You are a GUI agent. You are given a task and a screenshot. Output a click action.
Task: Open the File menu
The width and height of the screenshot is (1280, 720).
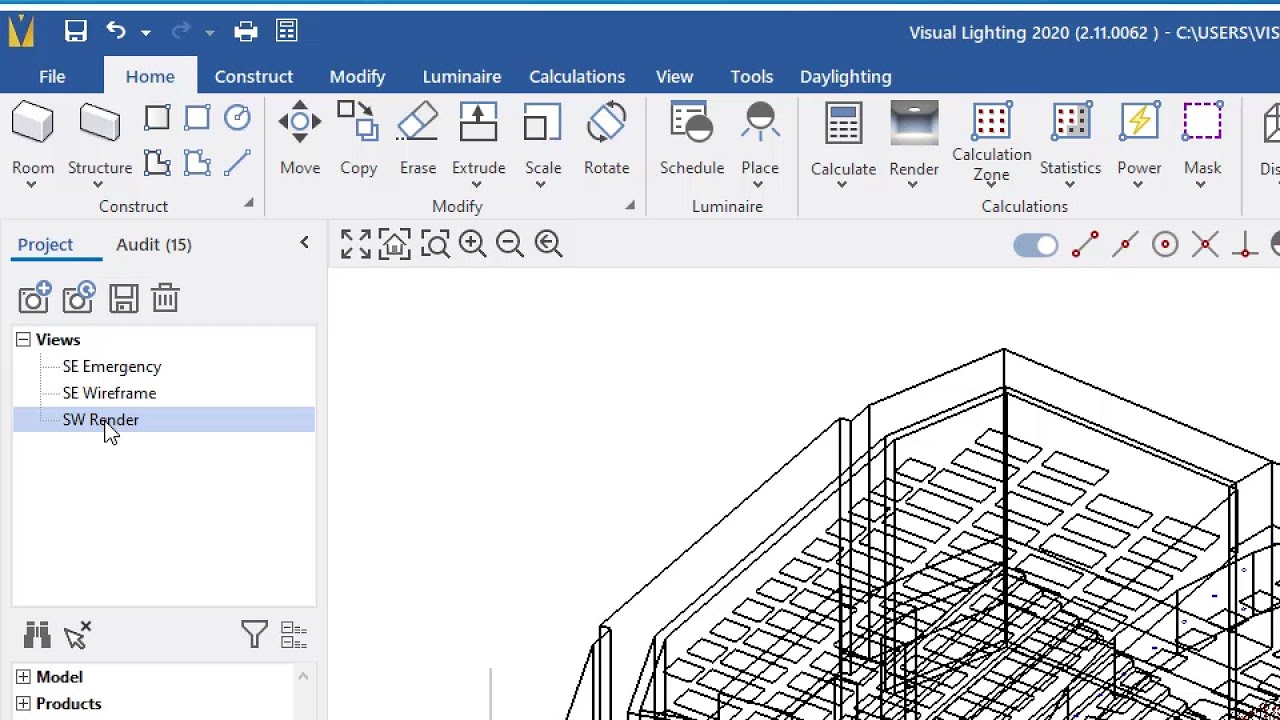coord(52,76)
